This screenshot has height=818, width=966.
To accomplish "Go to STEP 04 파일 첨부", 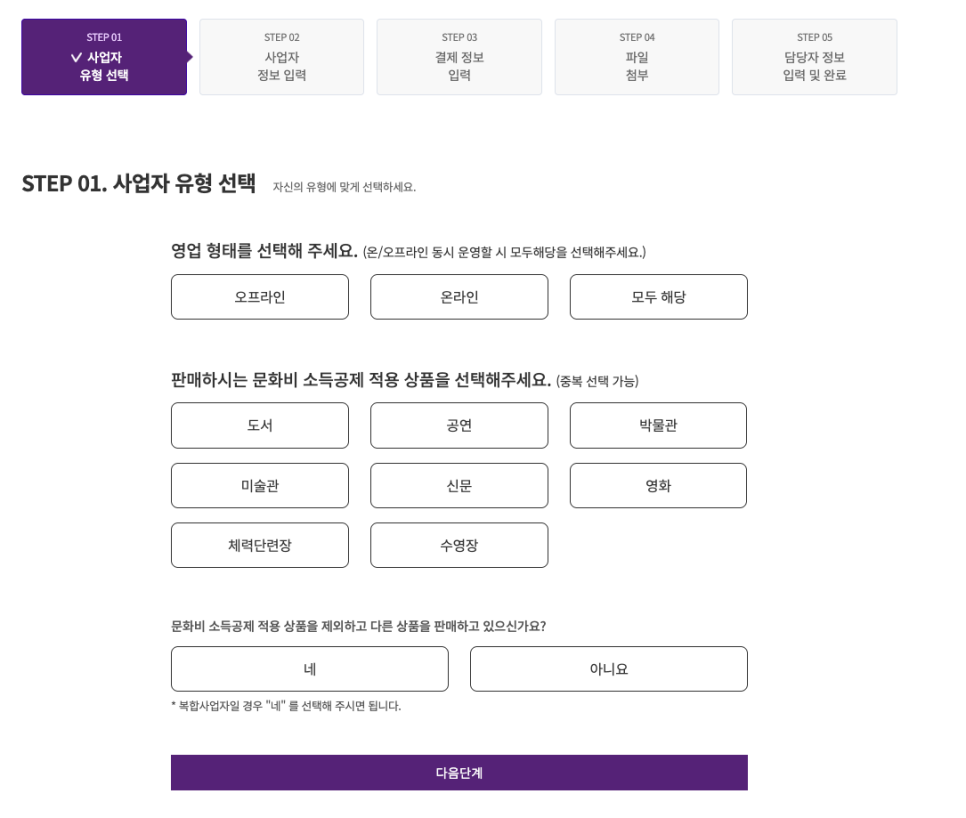I will point(636,57).
